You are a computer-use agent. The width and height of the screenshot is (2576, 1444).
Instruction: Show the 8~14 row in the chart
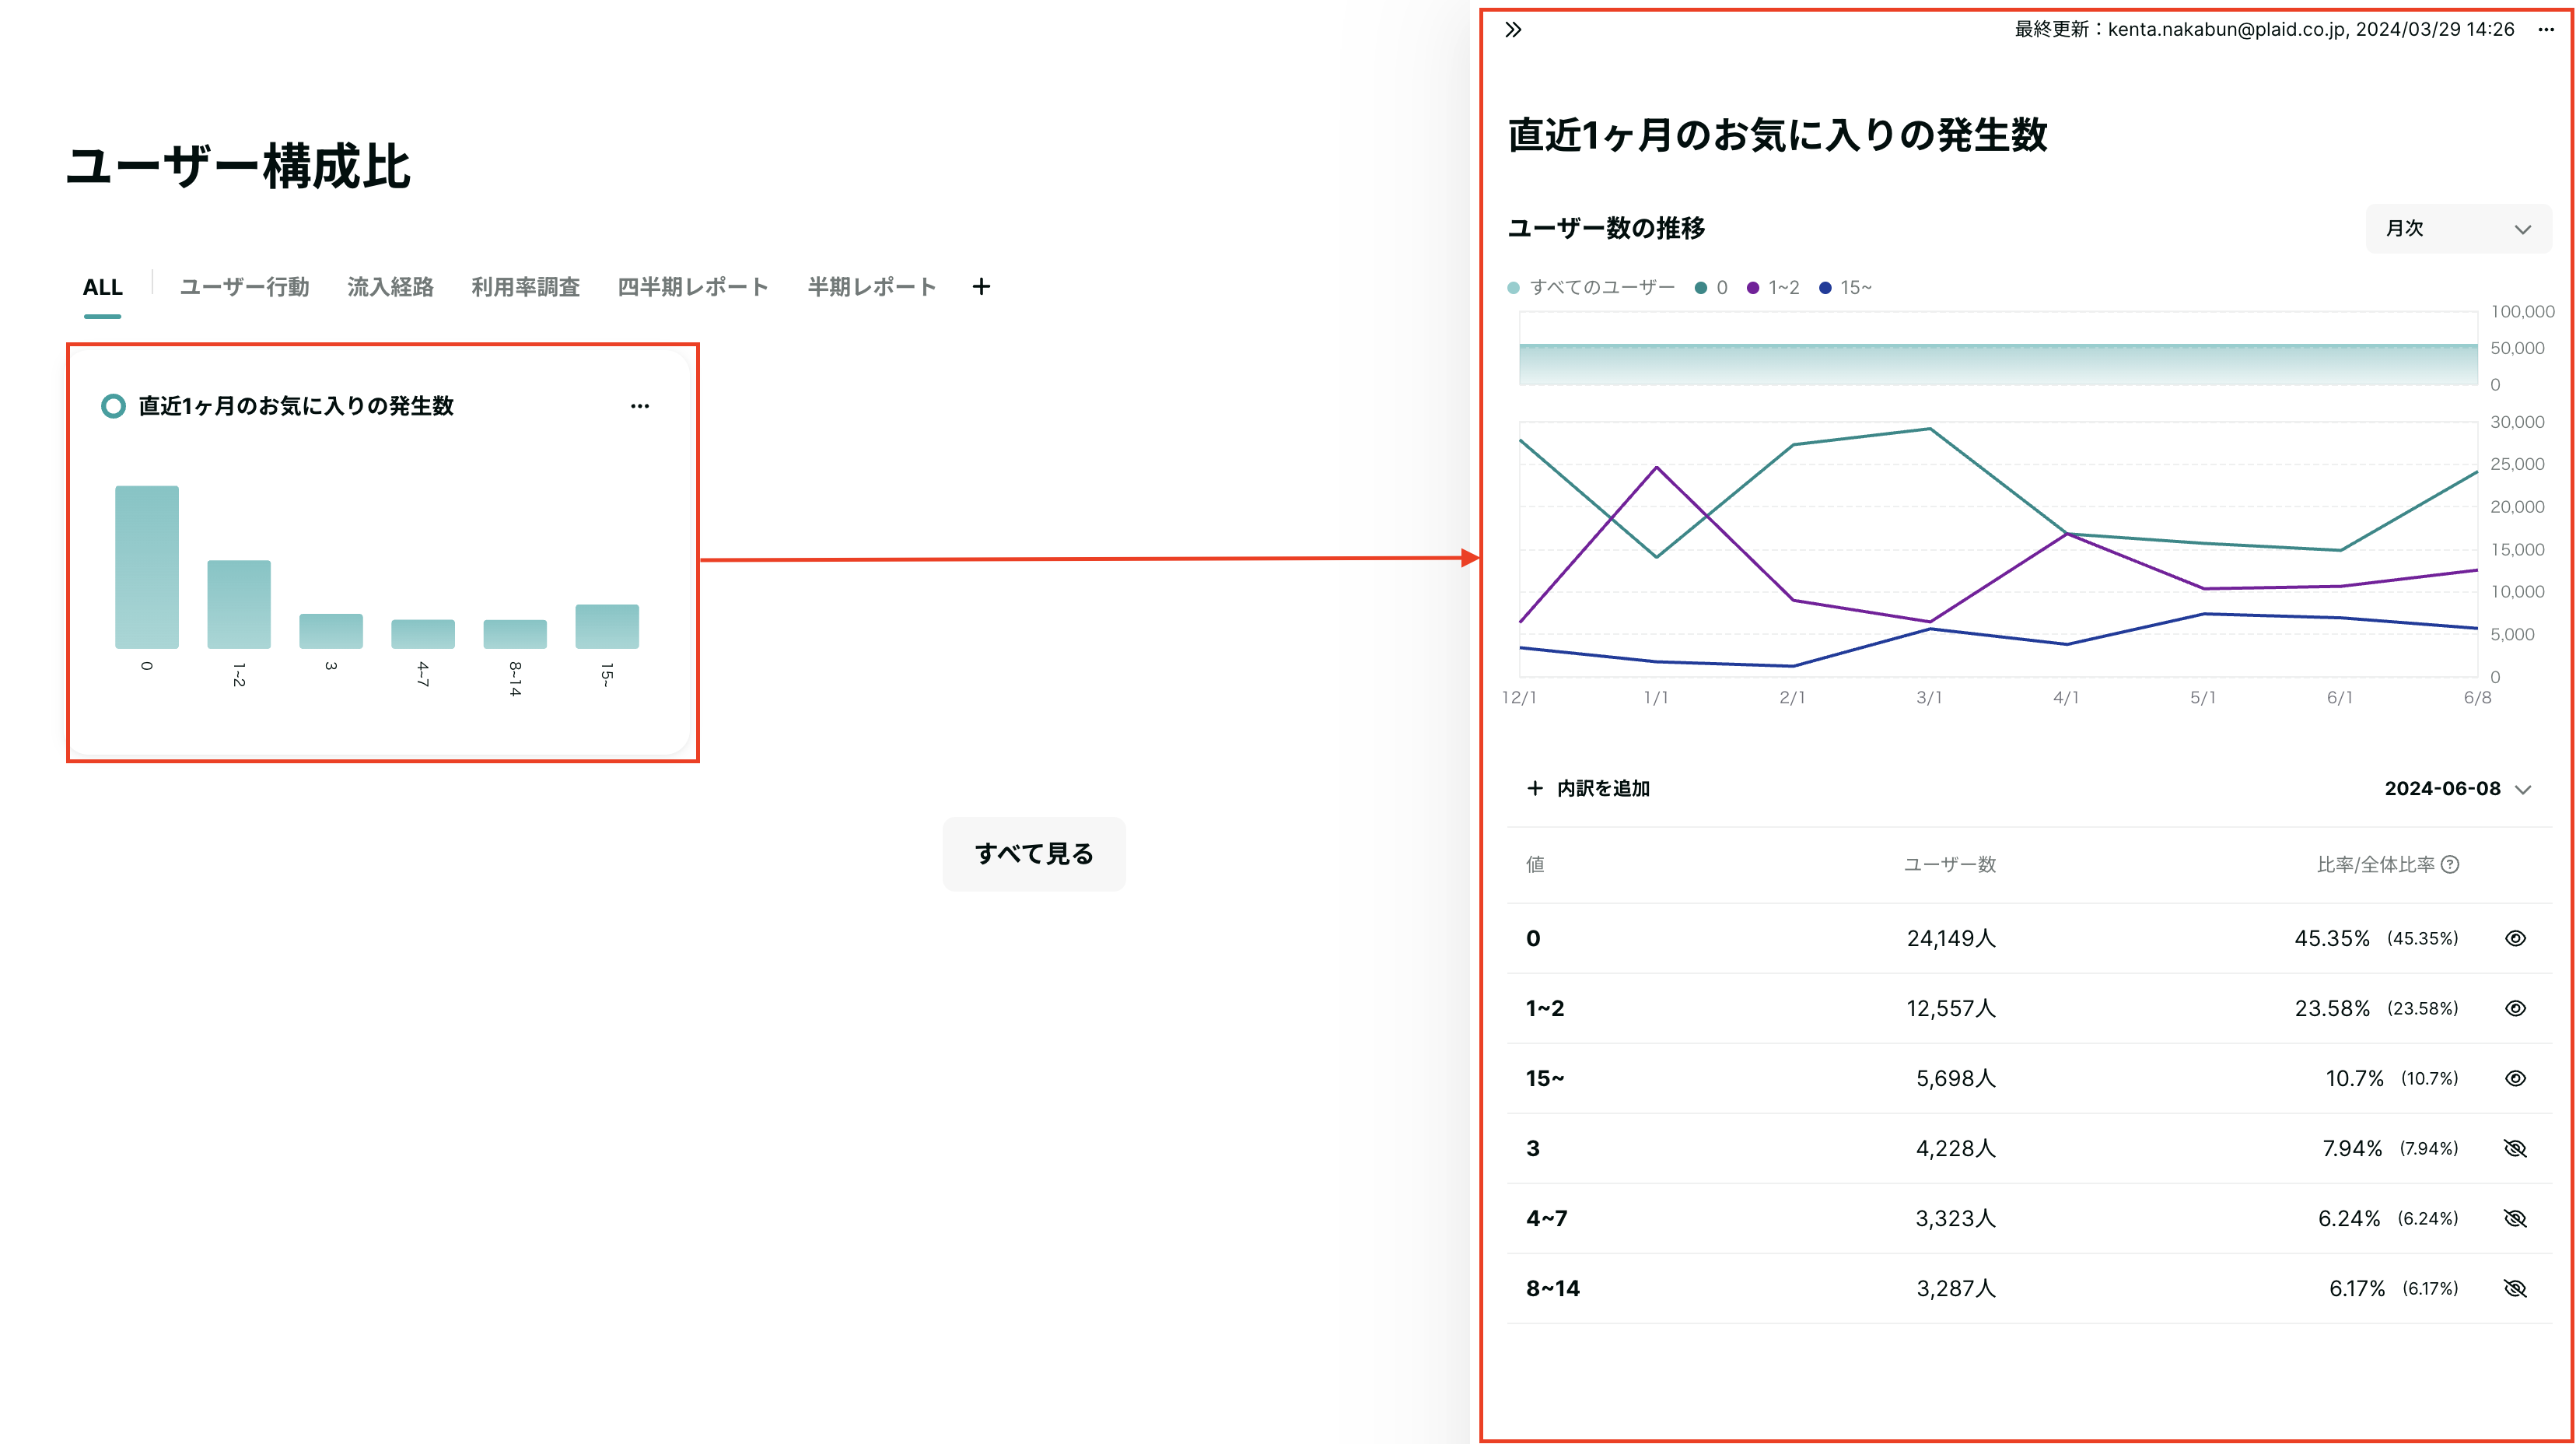(2515, 1289)
